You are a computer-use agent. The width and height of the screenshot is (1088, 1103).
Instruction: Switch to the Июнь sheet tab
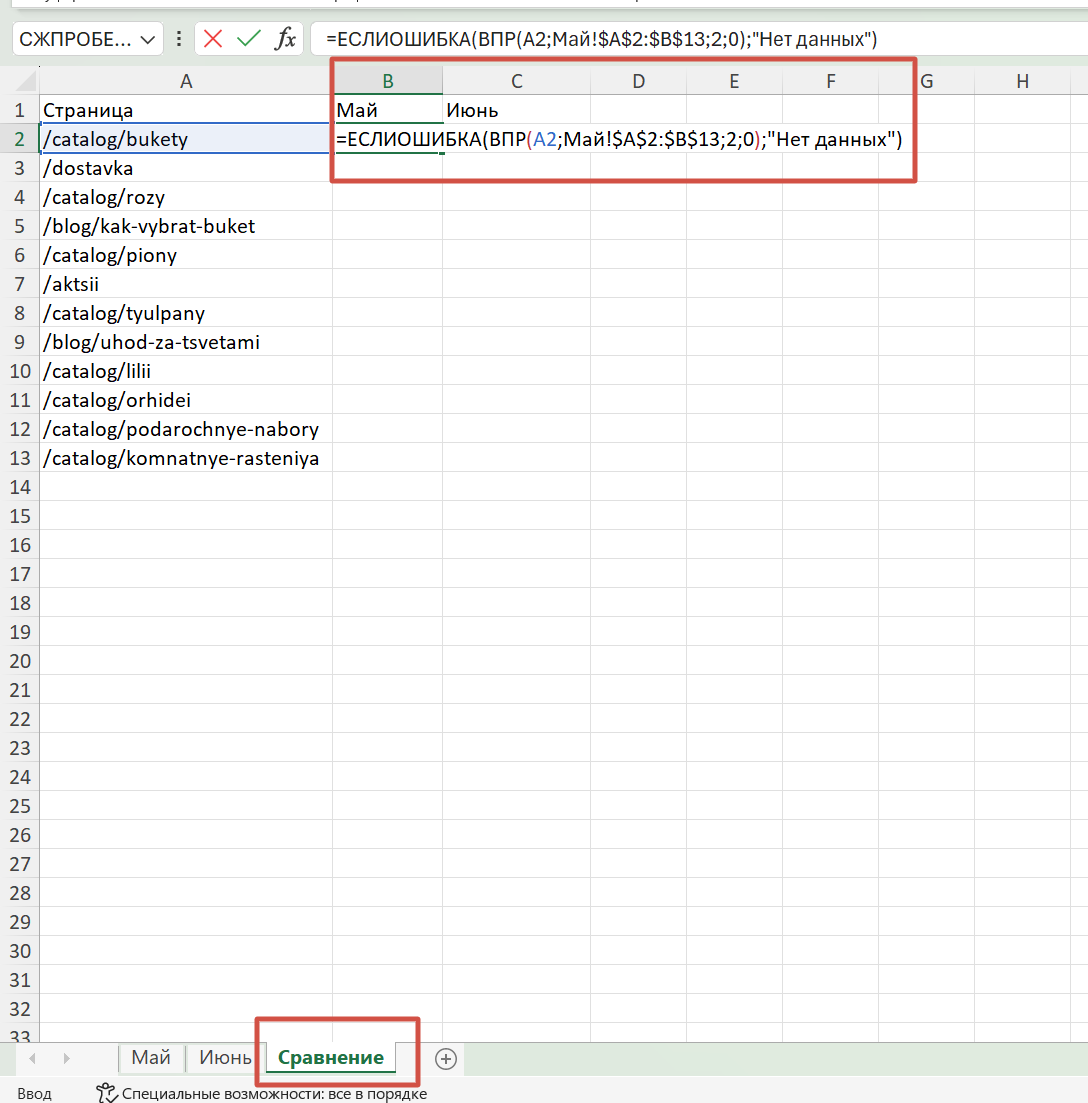point(225,1057)
